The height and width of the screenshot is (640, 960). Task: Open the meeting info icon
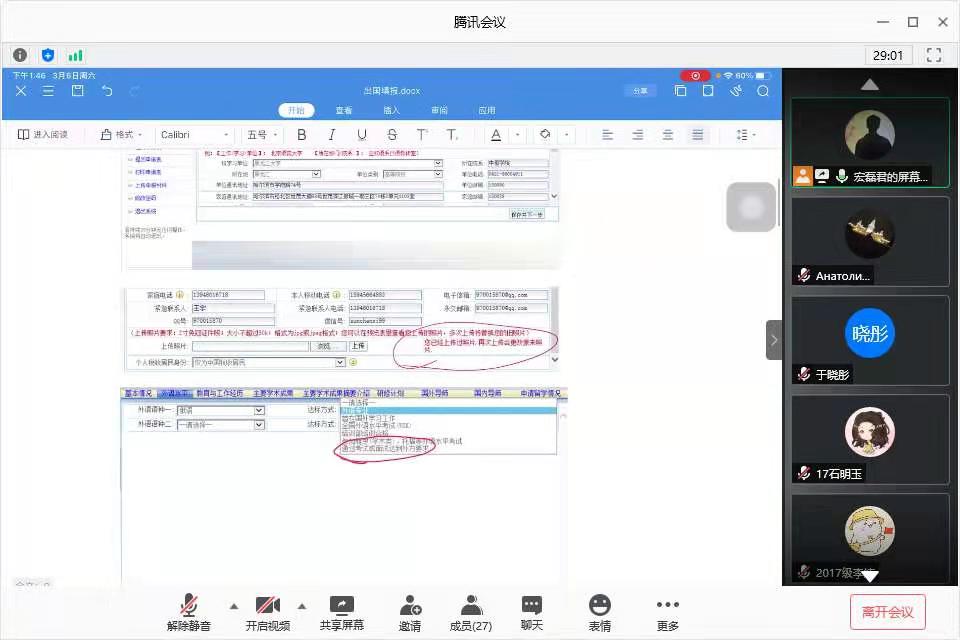[x=20, y=55]
